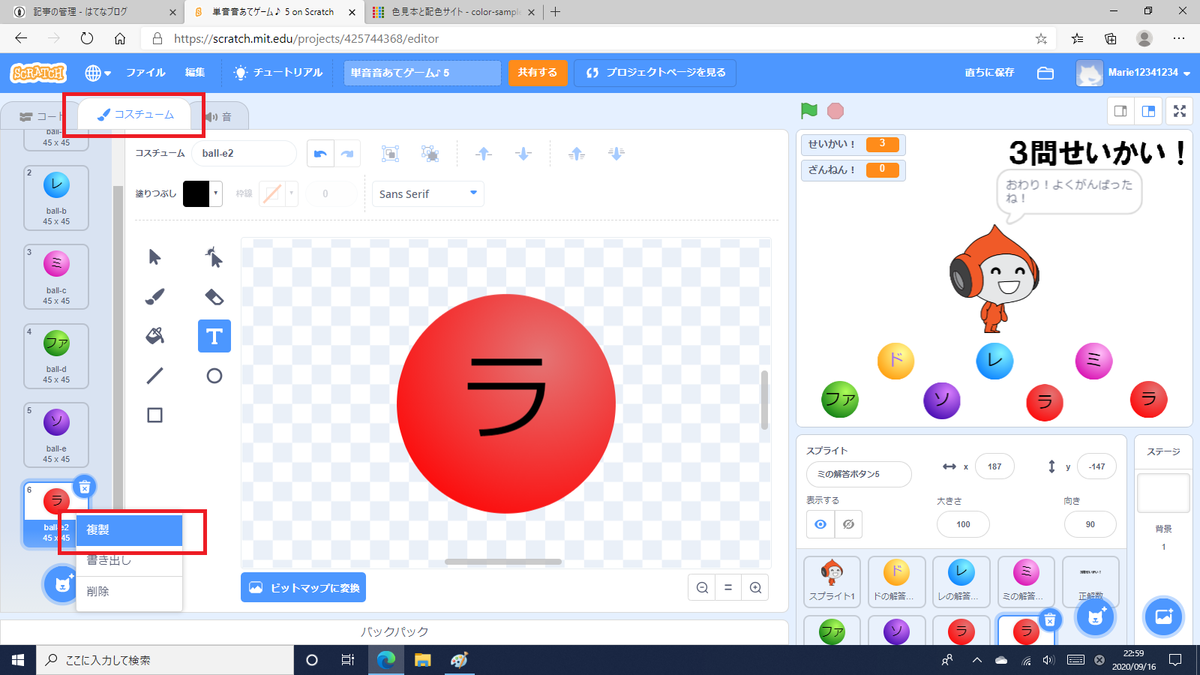Select costume 3 ミ ball-c thumbnail

[56, 276]
